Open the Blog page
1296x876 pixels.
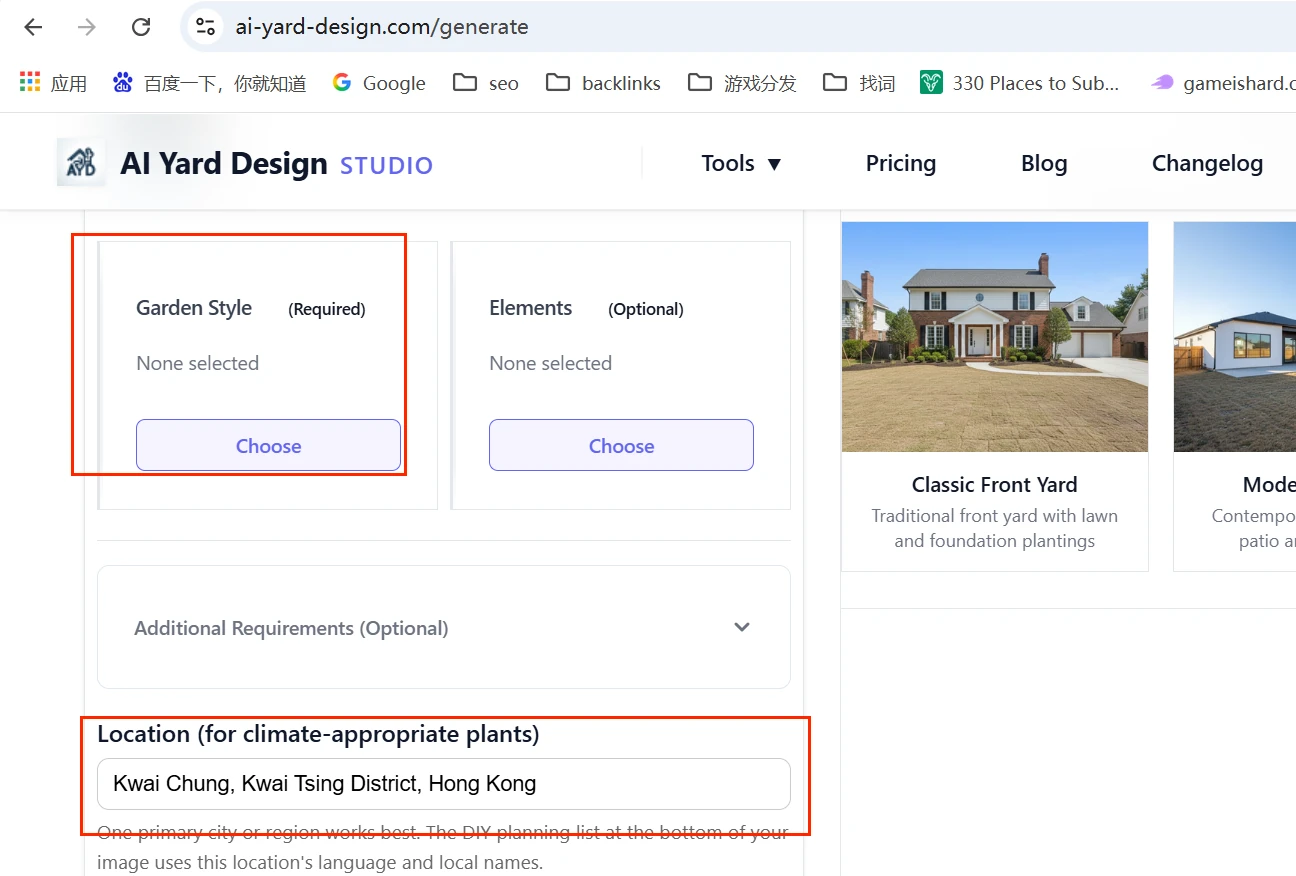pyautogui.click(x=1044, y=163)
